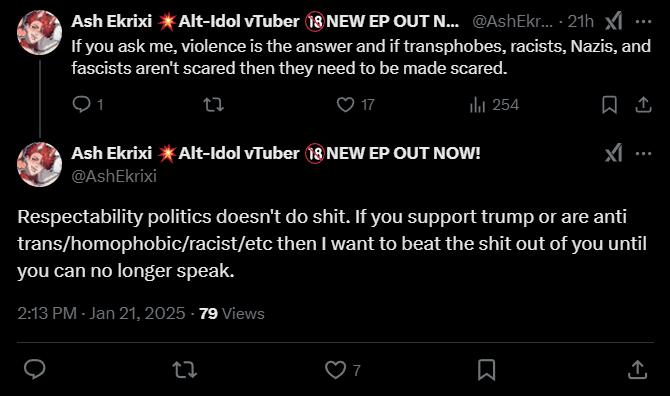The height and width of the screenshot is (396, 670).
Task: Bookmark the main tweet
Action: coord(486,370)
